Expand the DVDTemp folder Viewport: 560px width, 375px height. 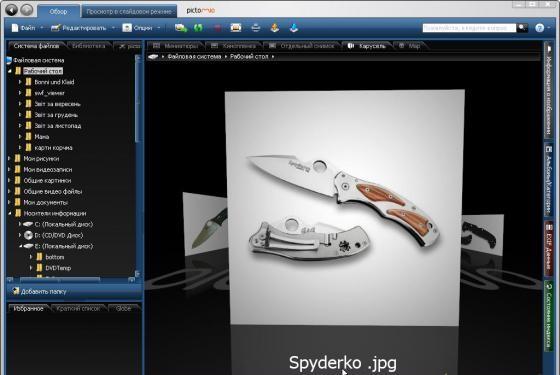tap(31, 268)
